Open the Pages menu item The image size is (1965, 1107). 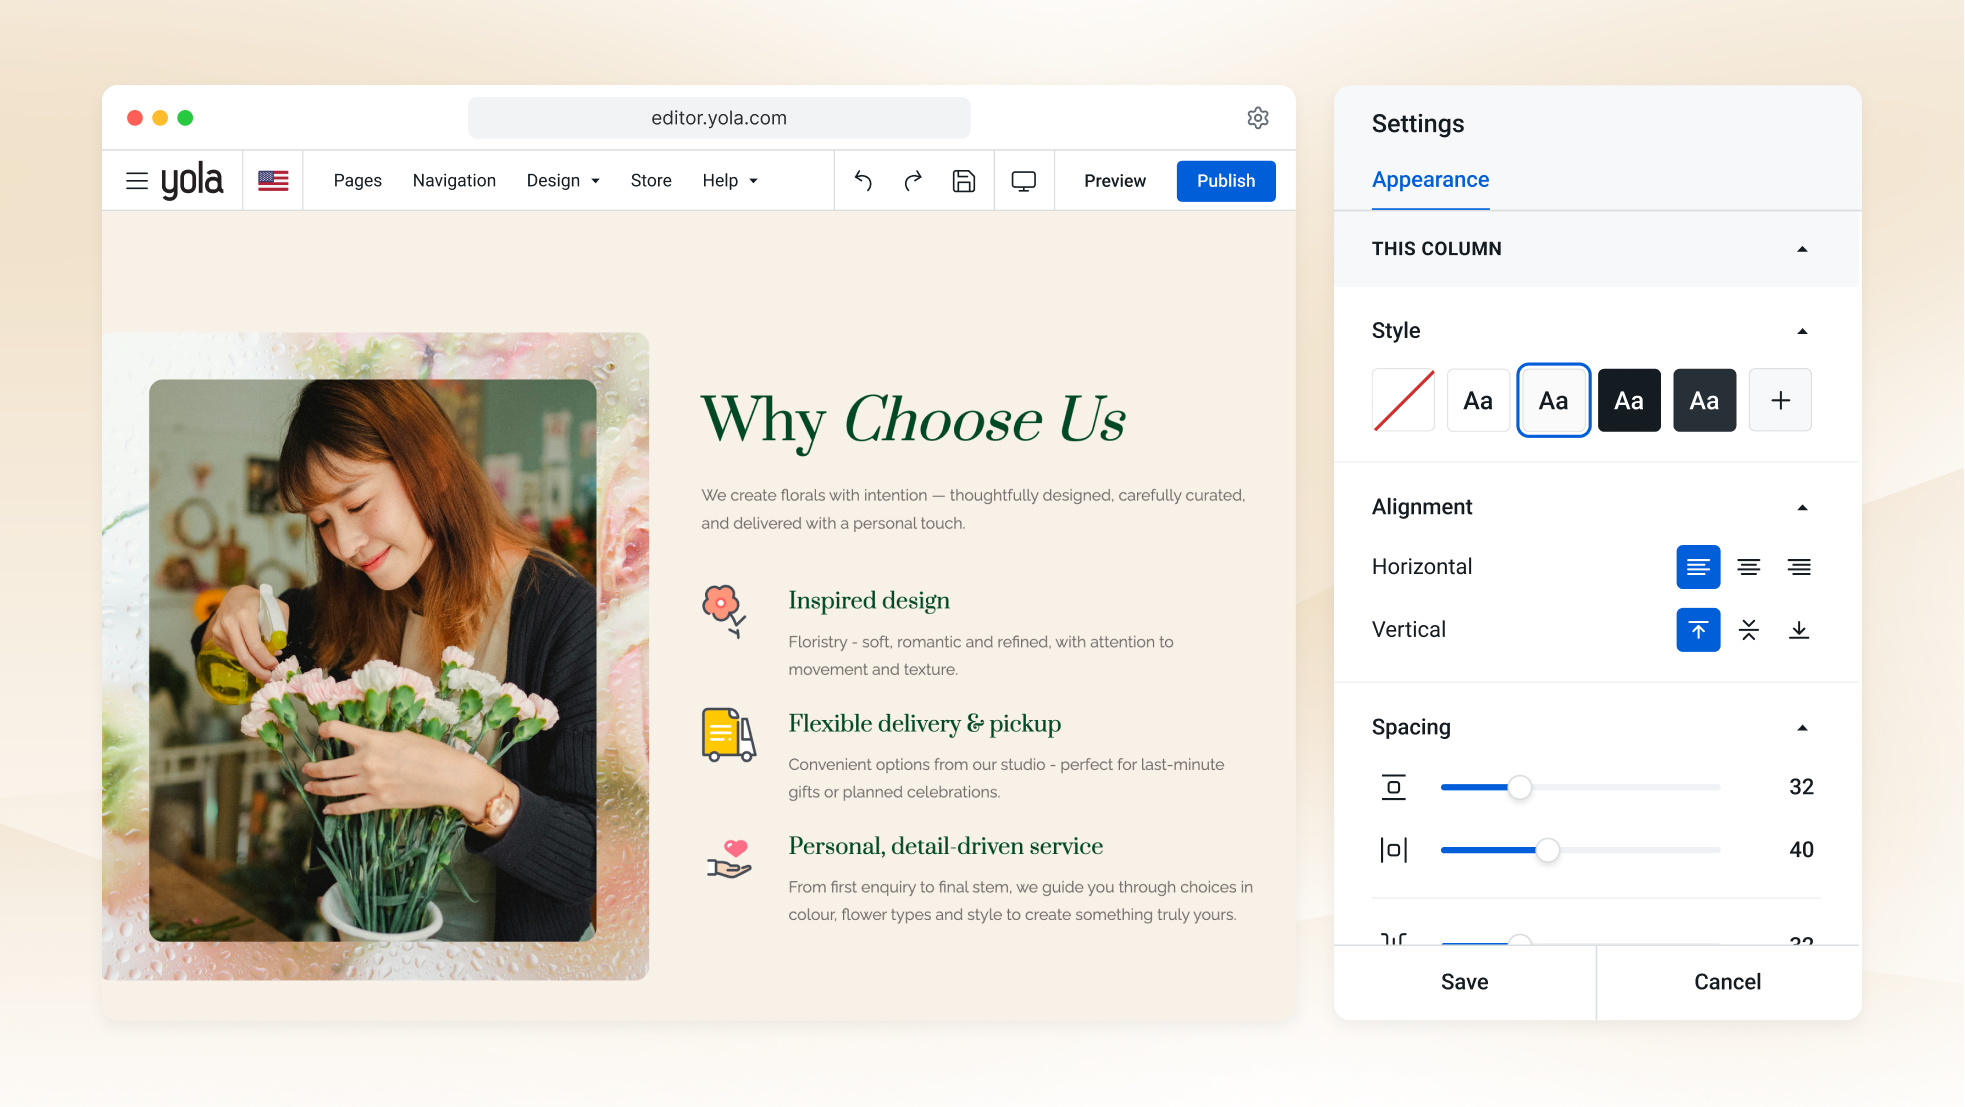coord(358,181)
